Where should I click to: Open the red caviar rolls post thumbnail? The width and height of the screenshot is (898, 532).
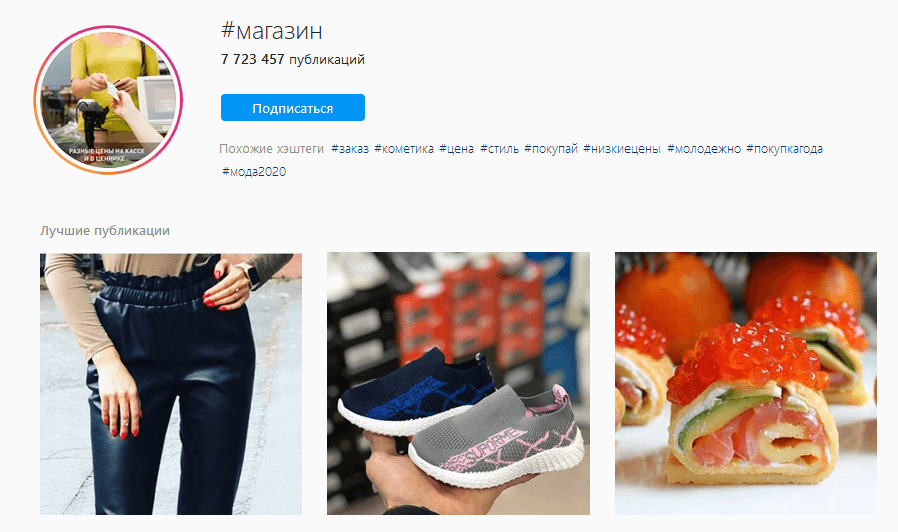point(746,384)
